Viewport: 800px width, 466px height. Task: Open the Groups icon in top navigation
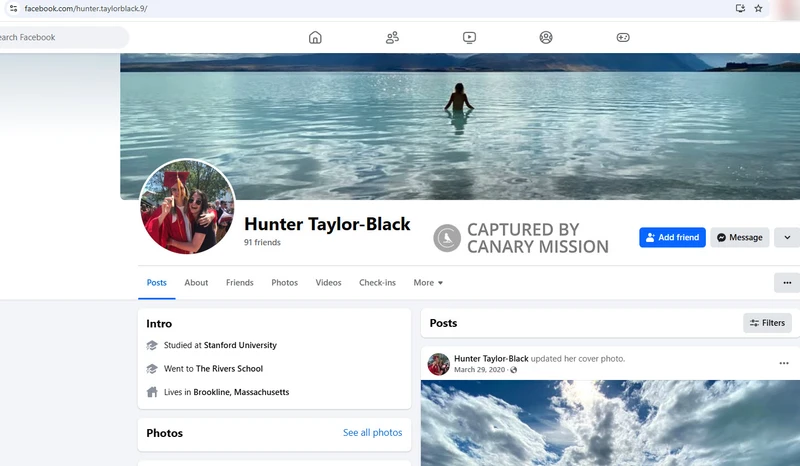pyautogui.click(x=546, y=37)
